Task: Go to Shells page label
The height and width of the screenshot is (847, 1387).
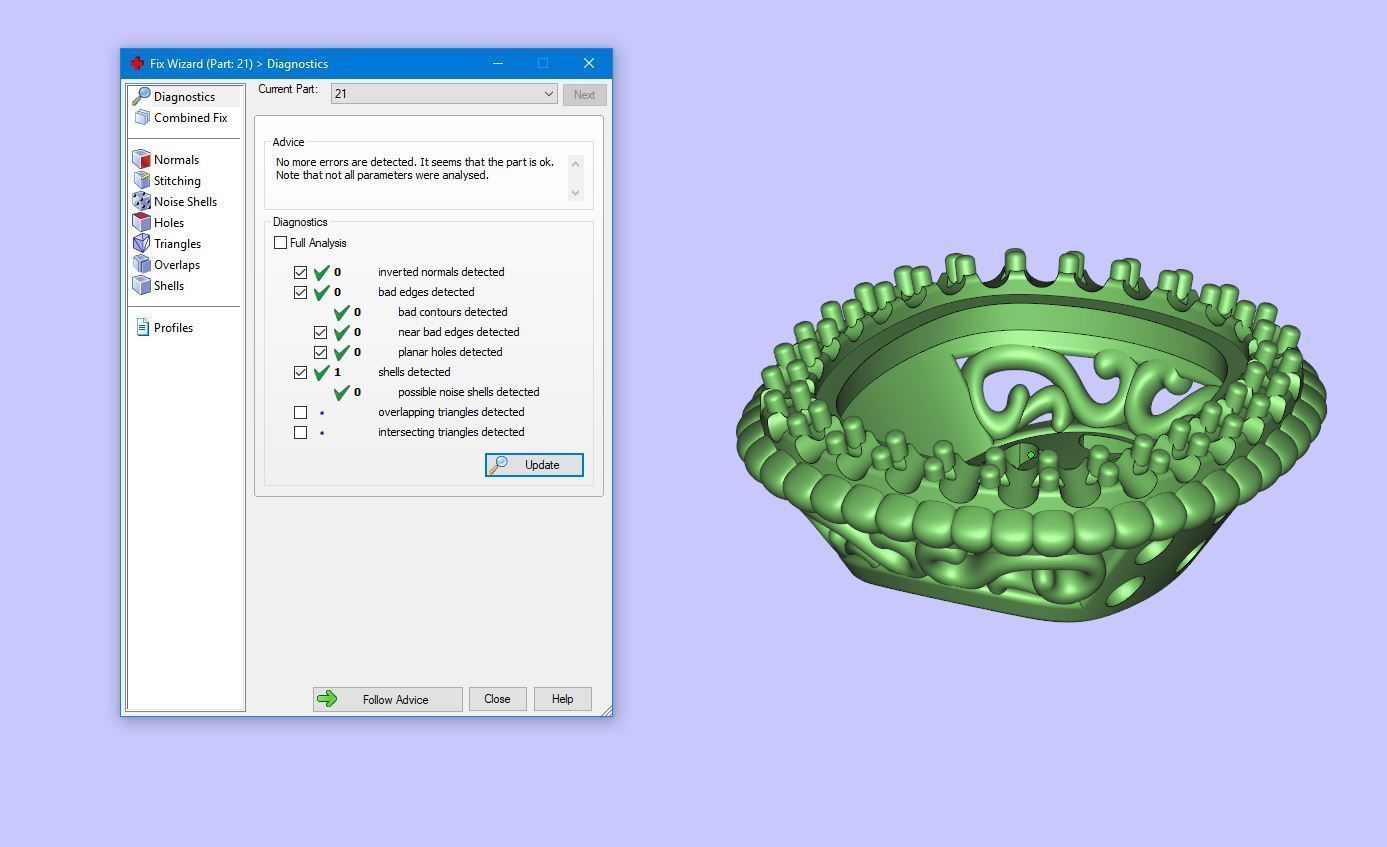Action: pos(169,286)
